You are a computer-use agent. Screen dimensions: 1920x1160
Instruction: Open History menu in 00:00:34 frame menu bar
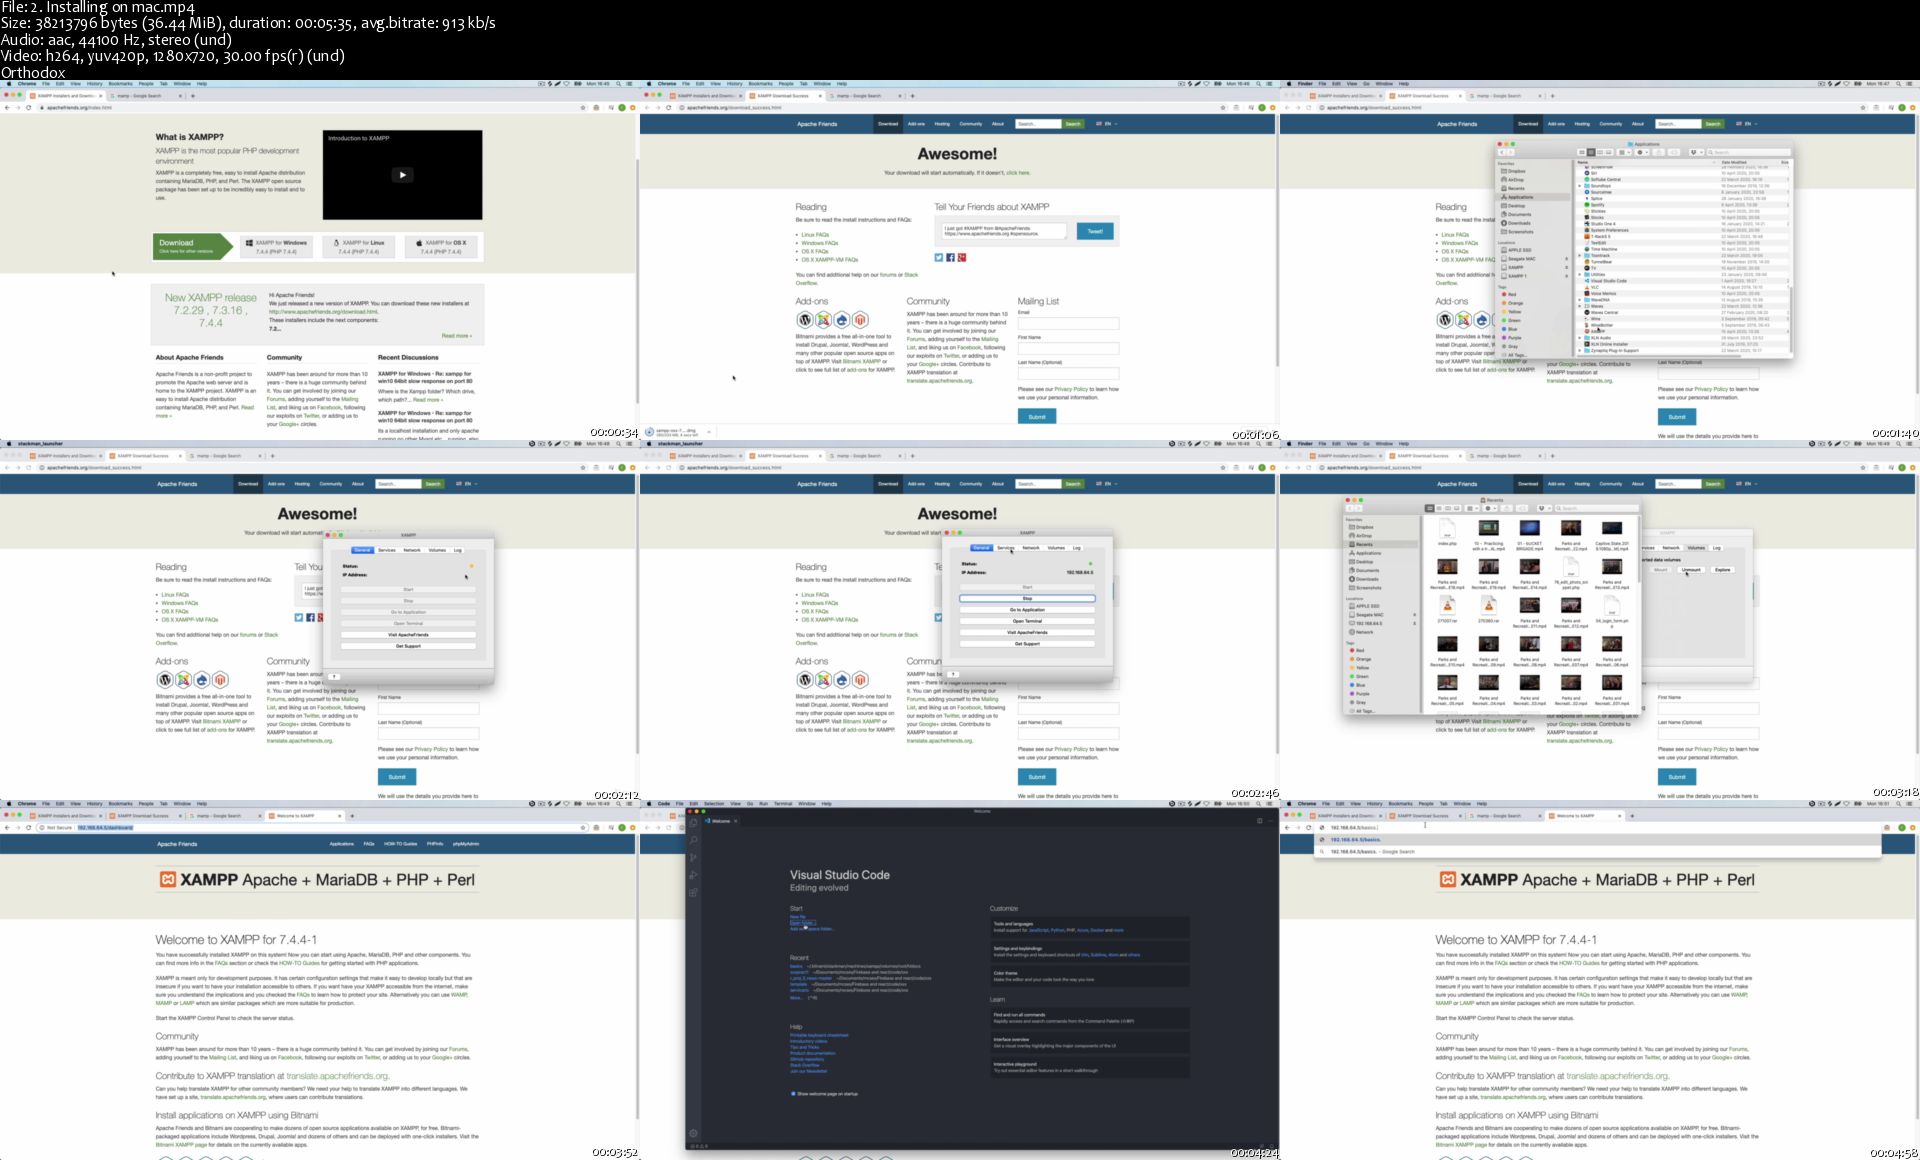94,84
